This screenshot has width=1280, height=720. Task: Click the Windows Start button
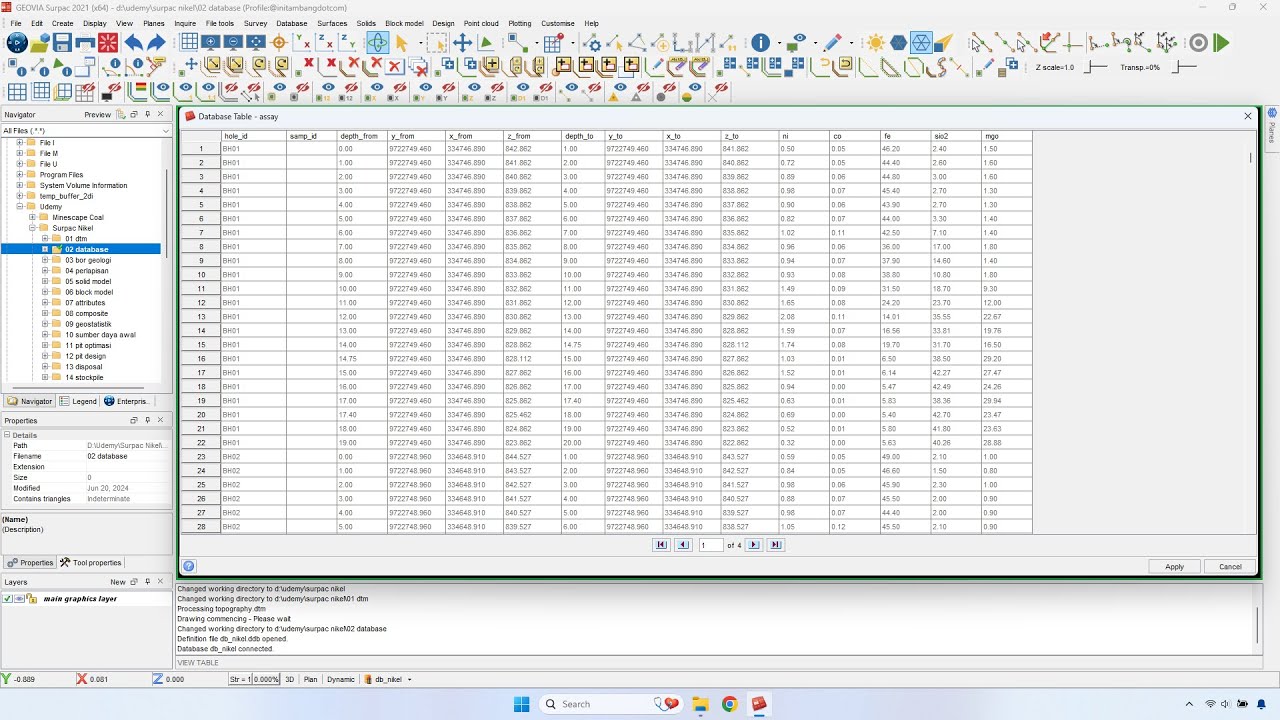coord(521,704)
